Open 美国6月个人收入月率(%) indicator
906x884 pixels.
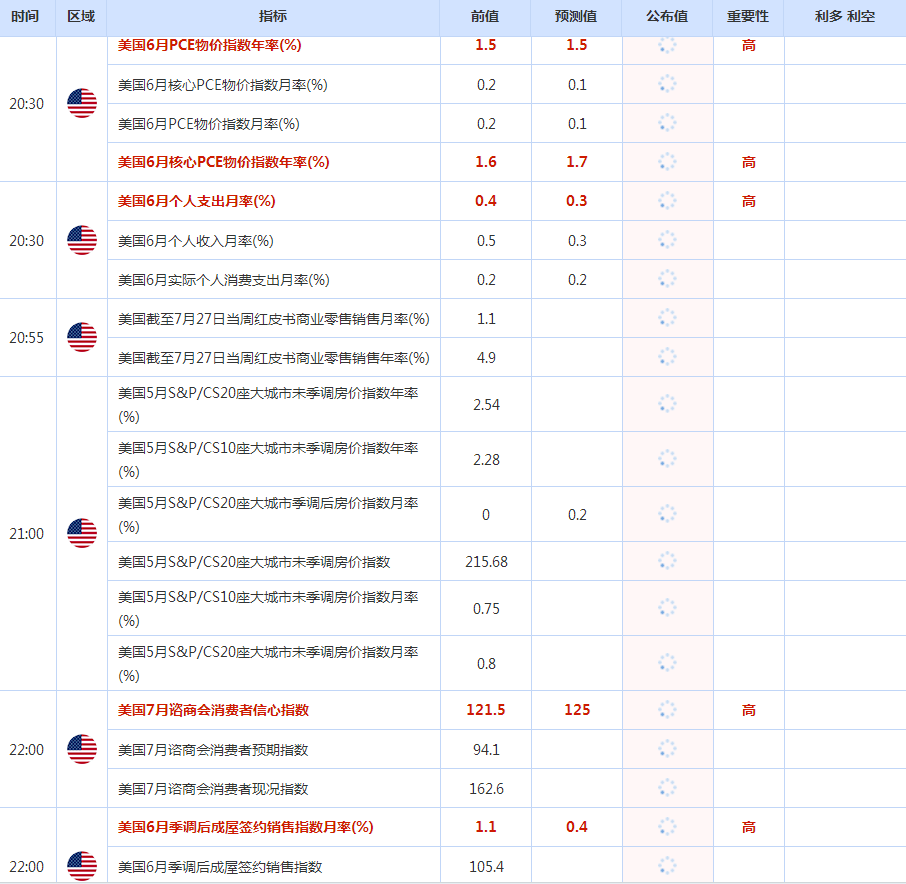point(196,240)
